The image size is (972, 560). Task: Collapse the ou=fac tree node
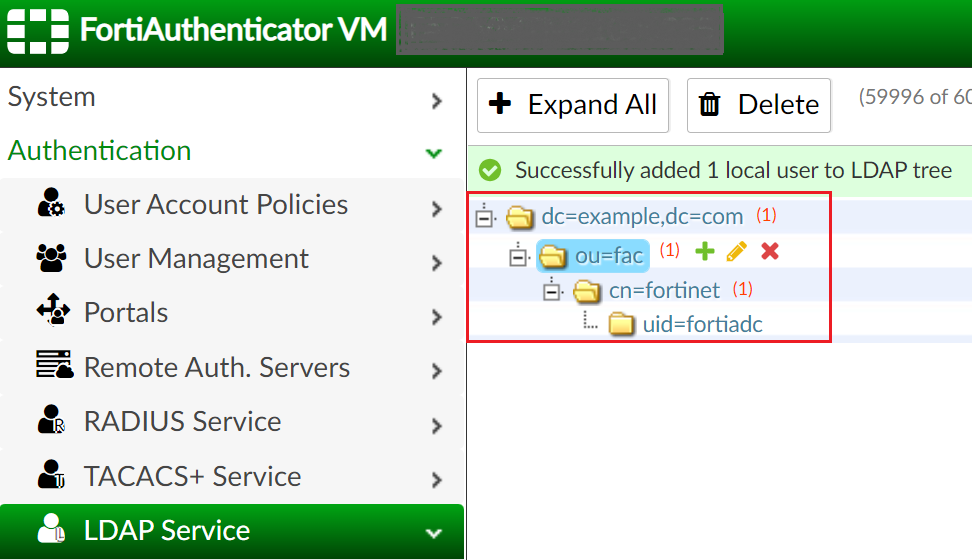pos(518,255)
